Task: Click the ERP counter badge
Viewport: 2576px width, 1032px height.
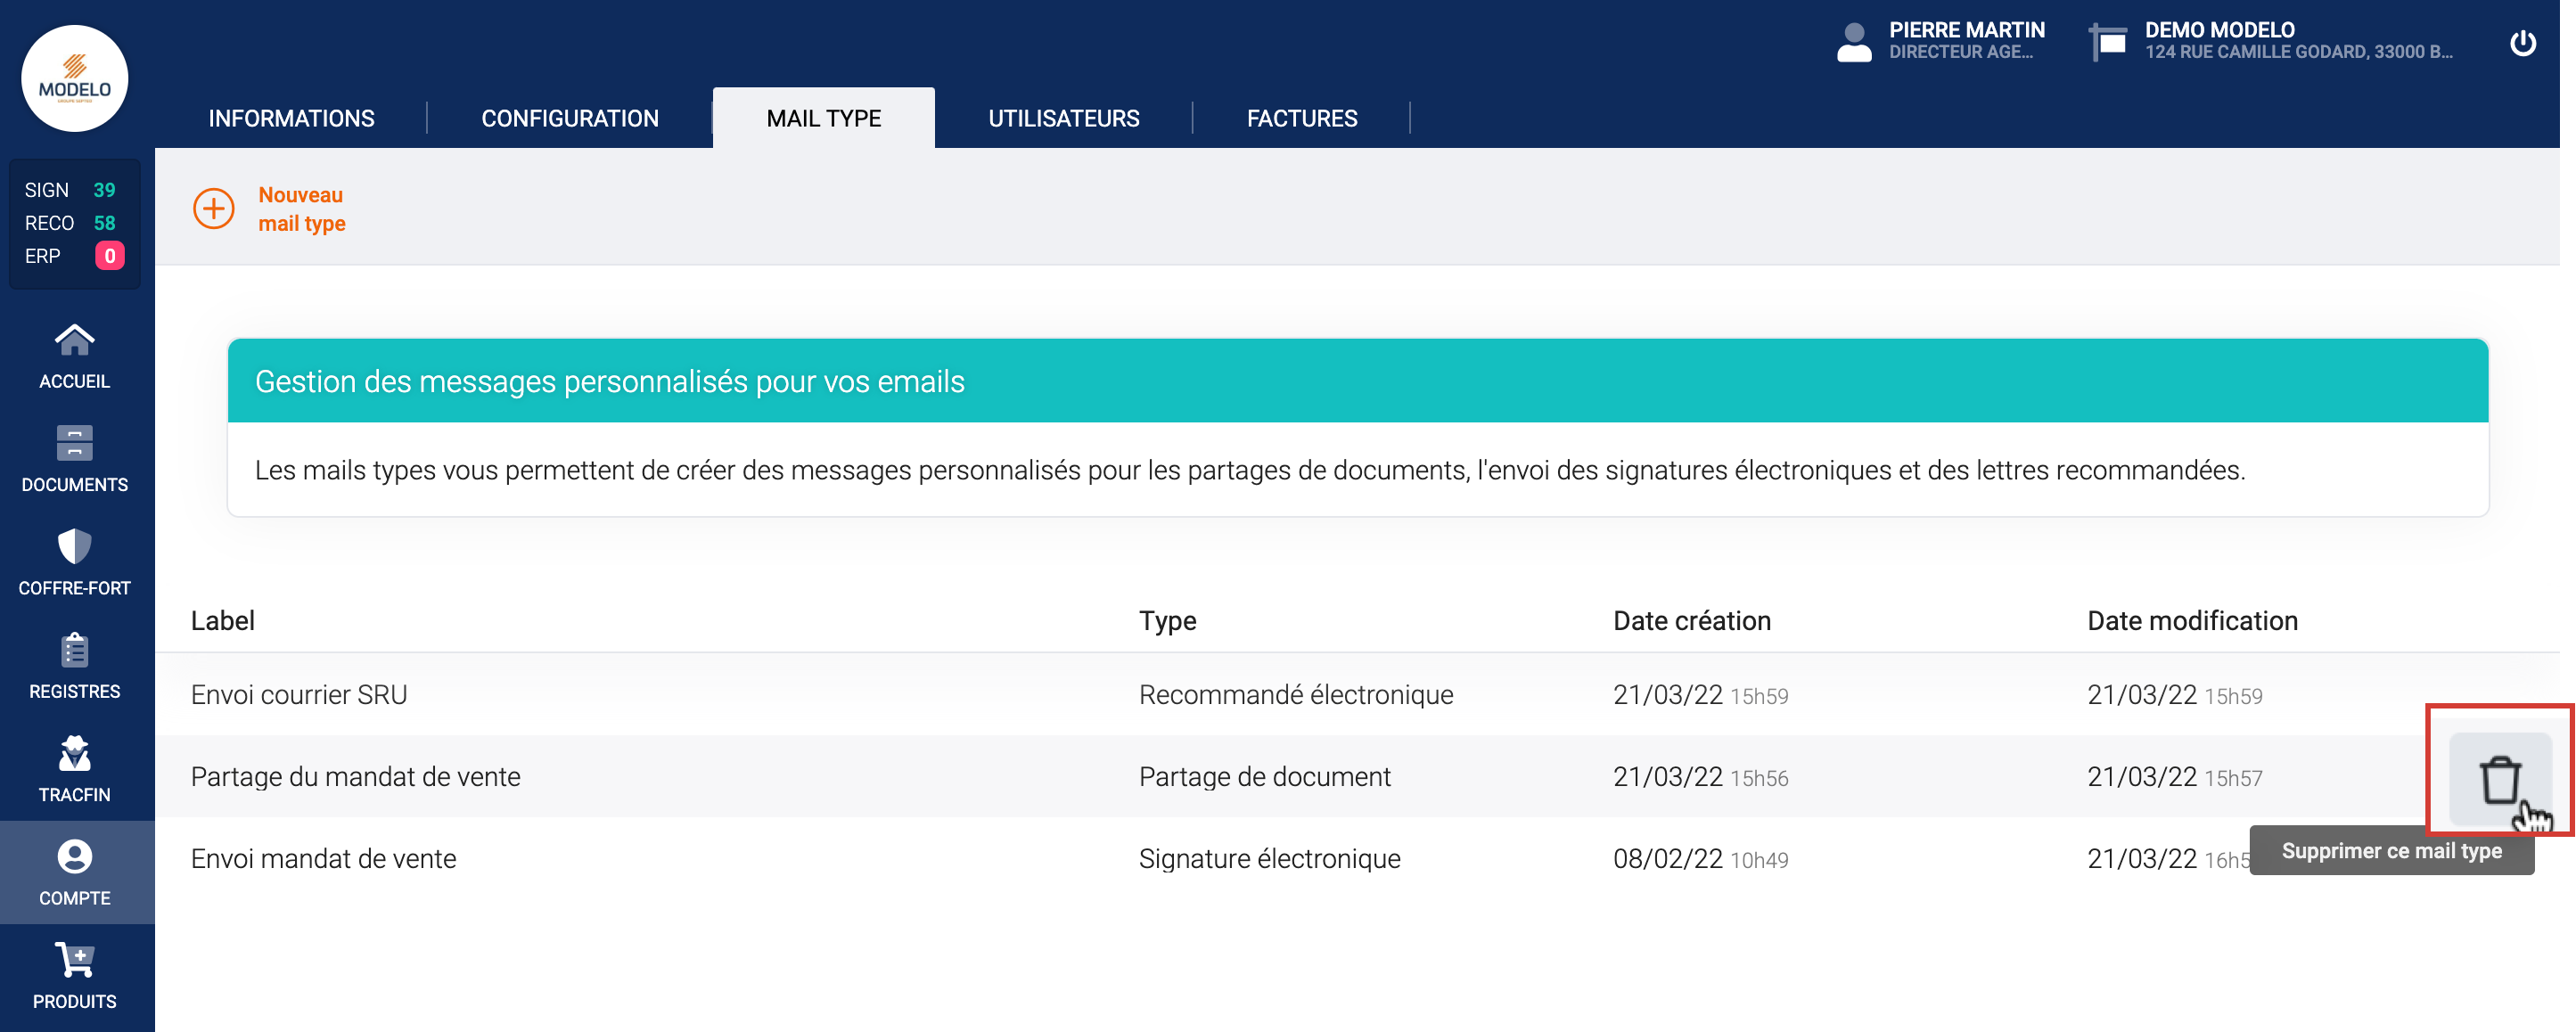Action: [x=109, y=256]
